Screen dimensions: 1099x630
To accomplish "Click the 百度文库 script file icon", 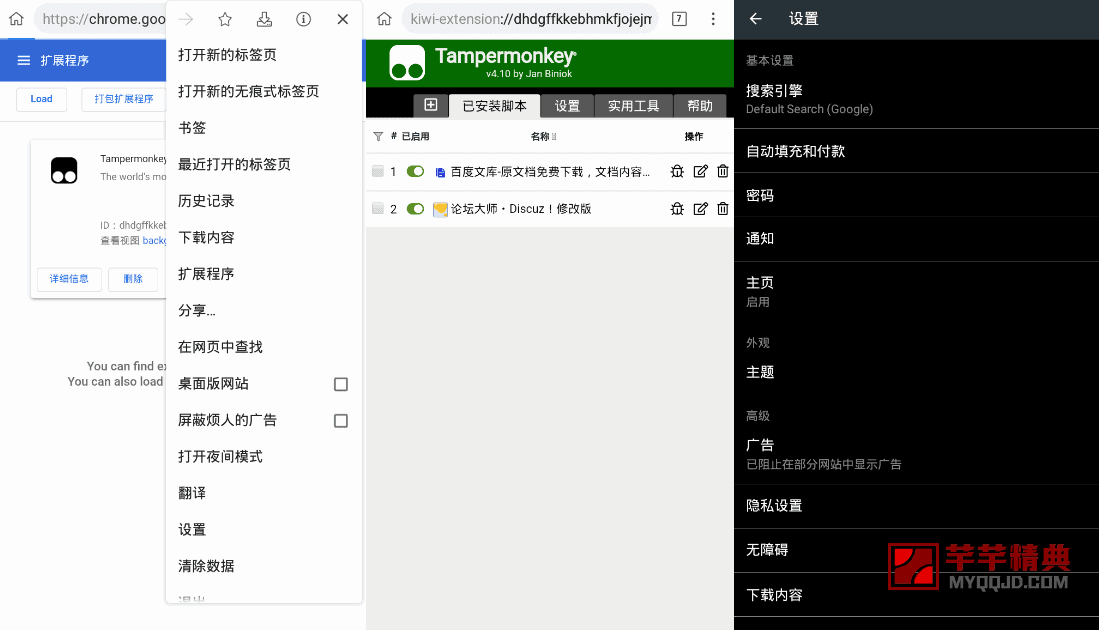I will [440, 172].
